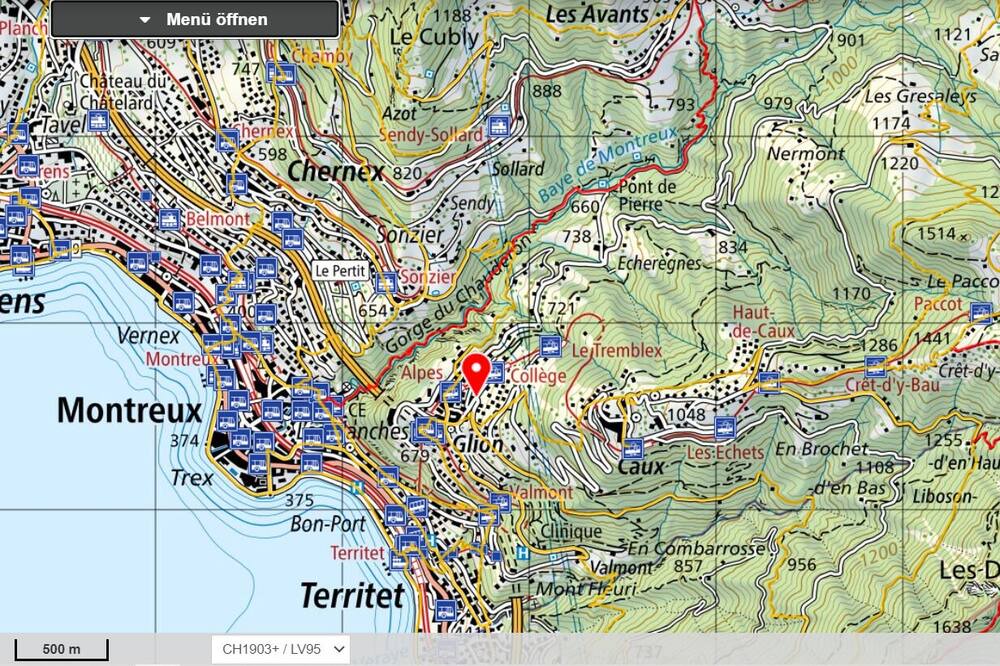This screenshot has height=666, width=1000.
Task: Select the stop icon left of Valmont label
Action: [x=500, y=502]
